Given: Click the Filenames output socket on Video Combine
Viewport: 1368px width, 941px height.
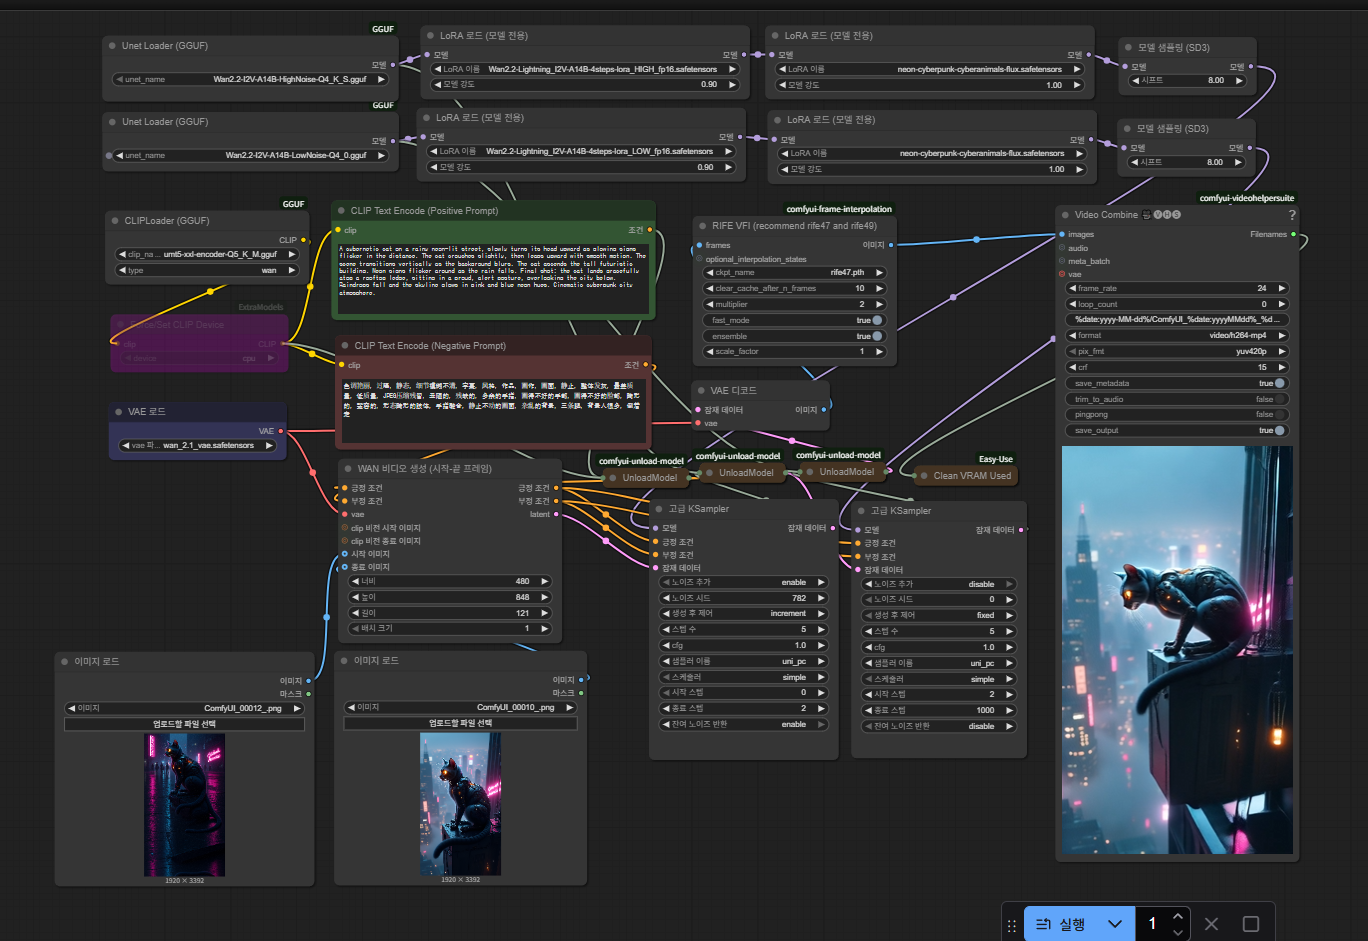Looking at the screenshot, I should [x=1293, y=235].
